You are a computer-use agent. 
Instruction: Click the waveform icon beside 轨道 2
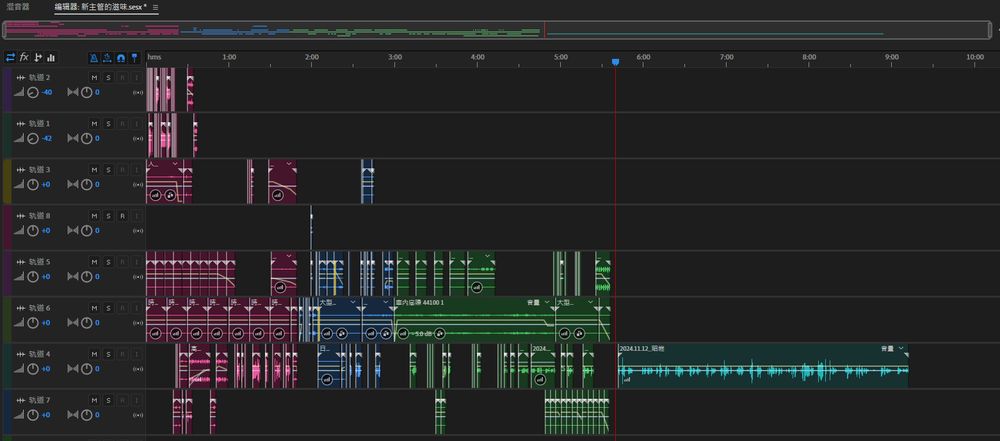21,77
